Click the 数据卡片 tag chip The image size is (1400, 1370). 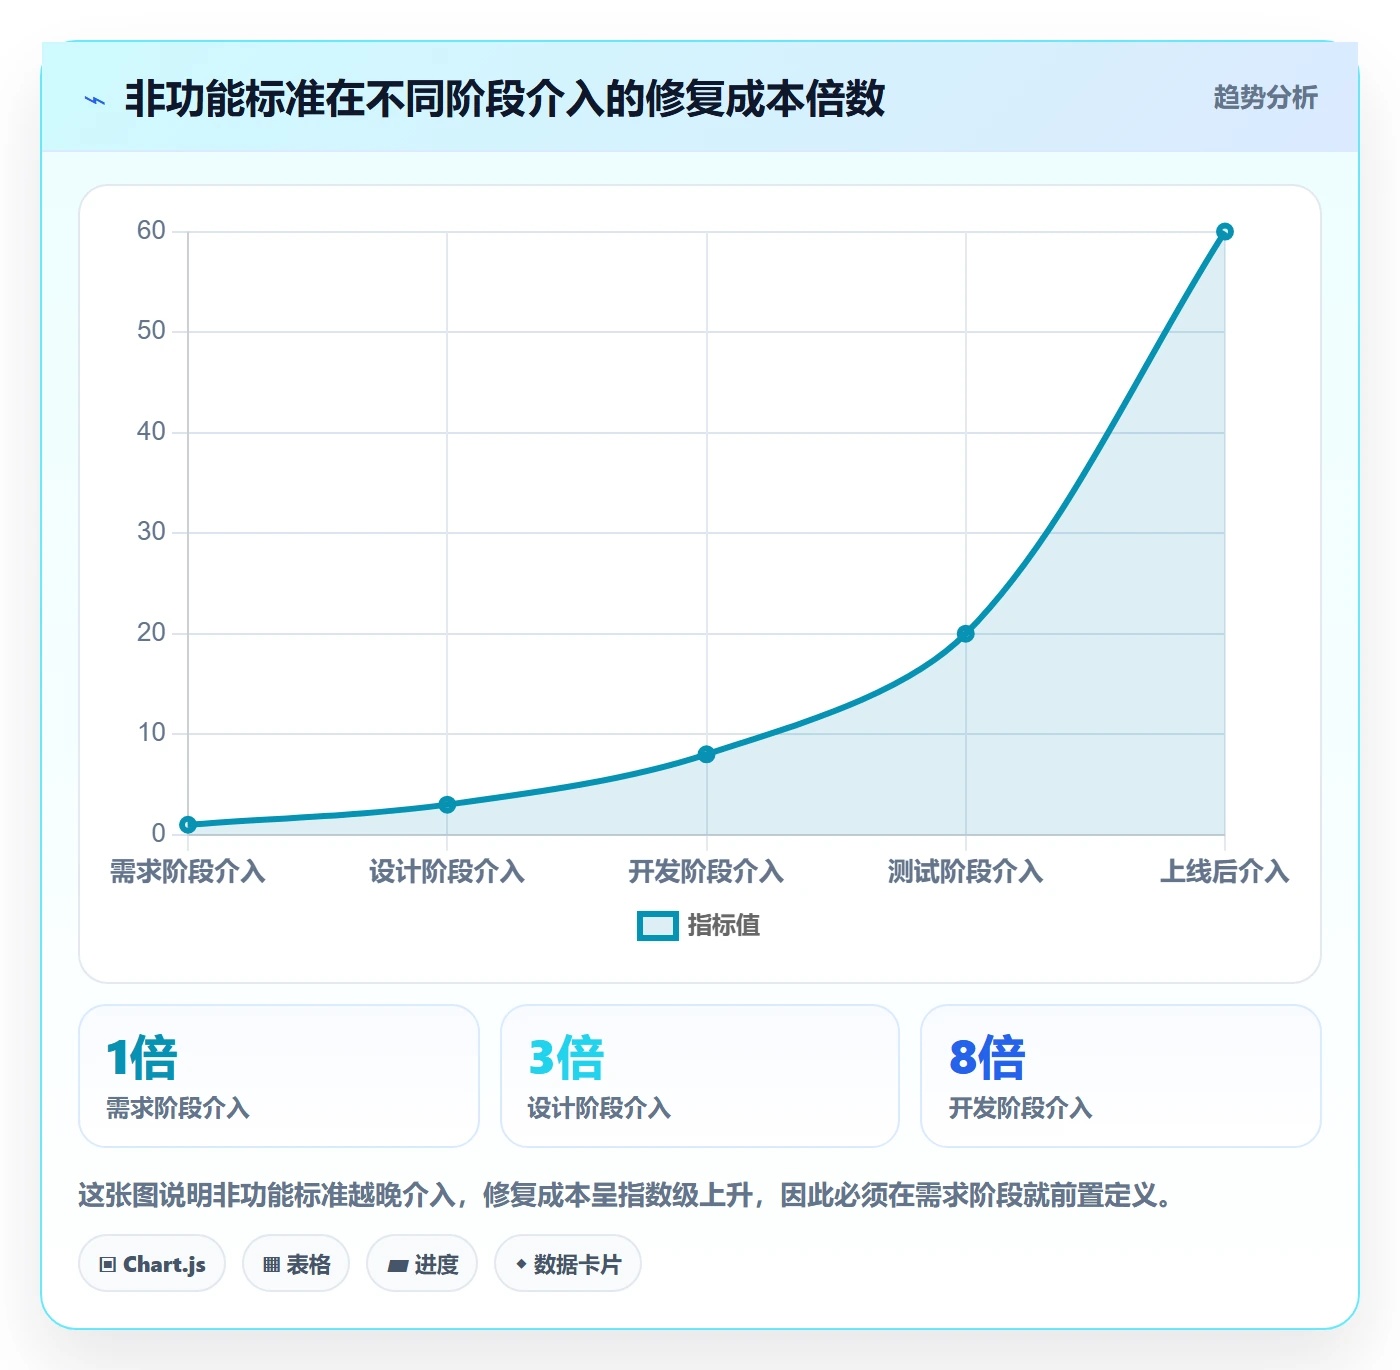coord(568,1264)
